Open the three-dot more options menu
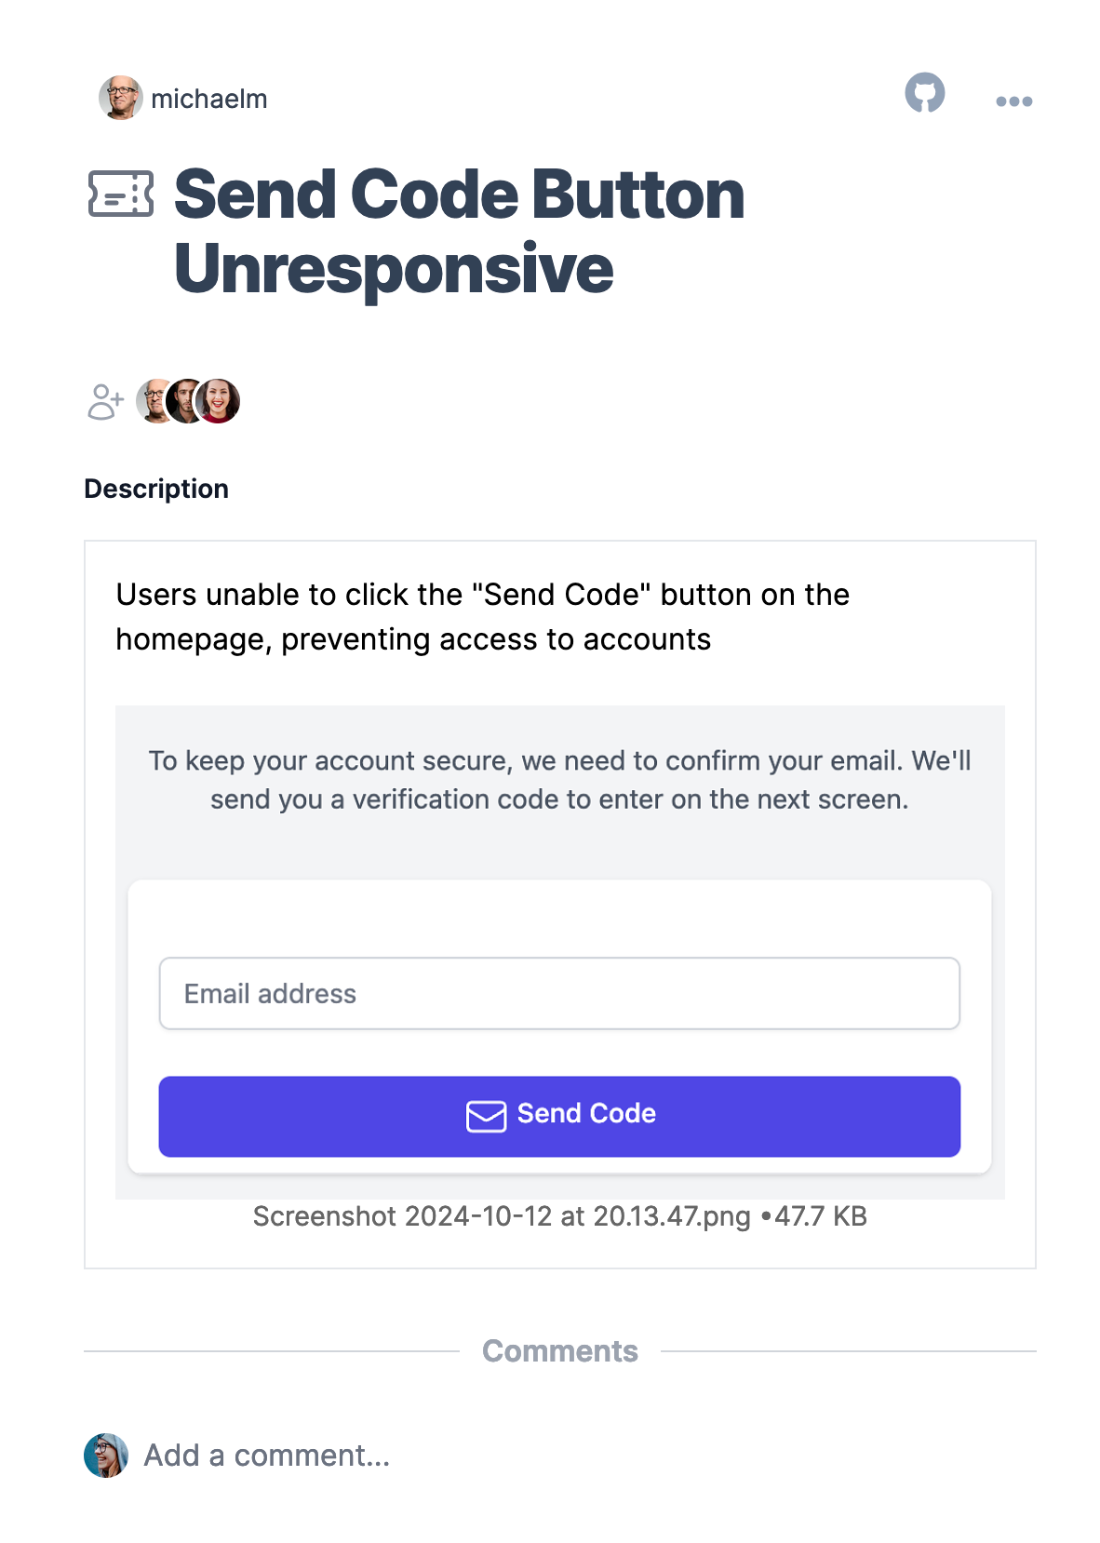1100x1543 pixels. (1013, 101)
